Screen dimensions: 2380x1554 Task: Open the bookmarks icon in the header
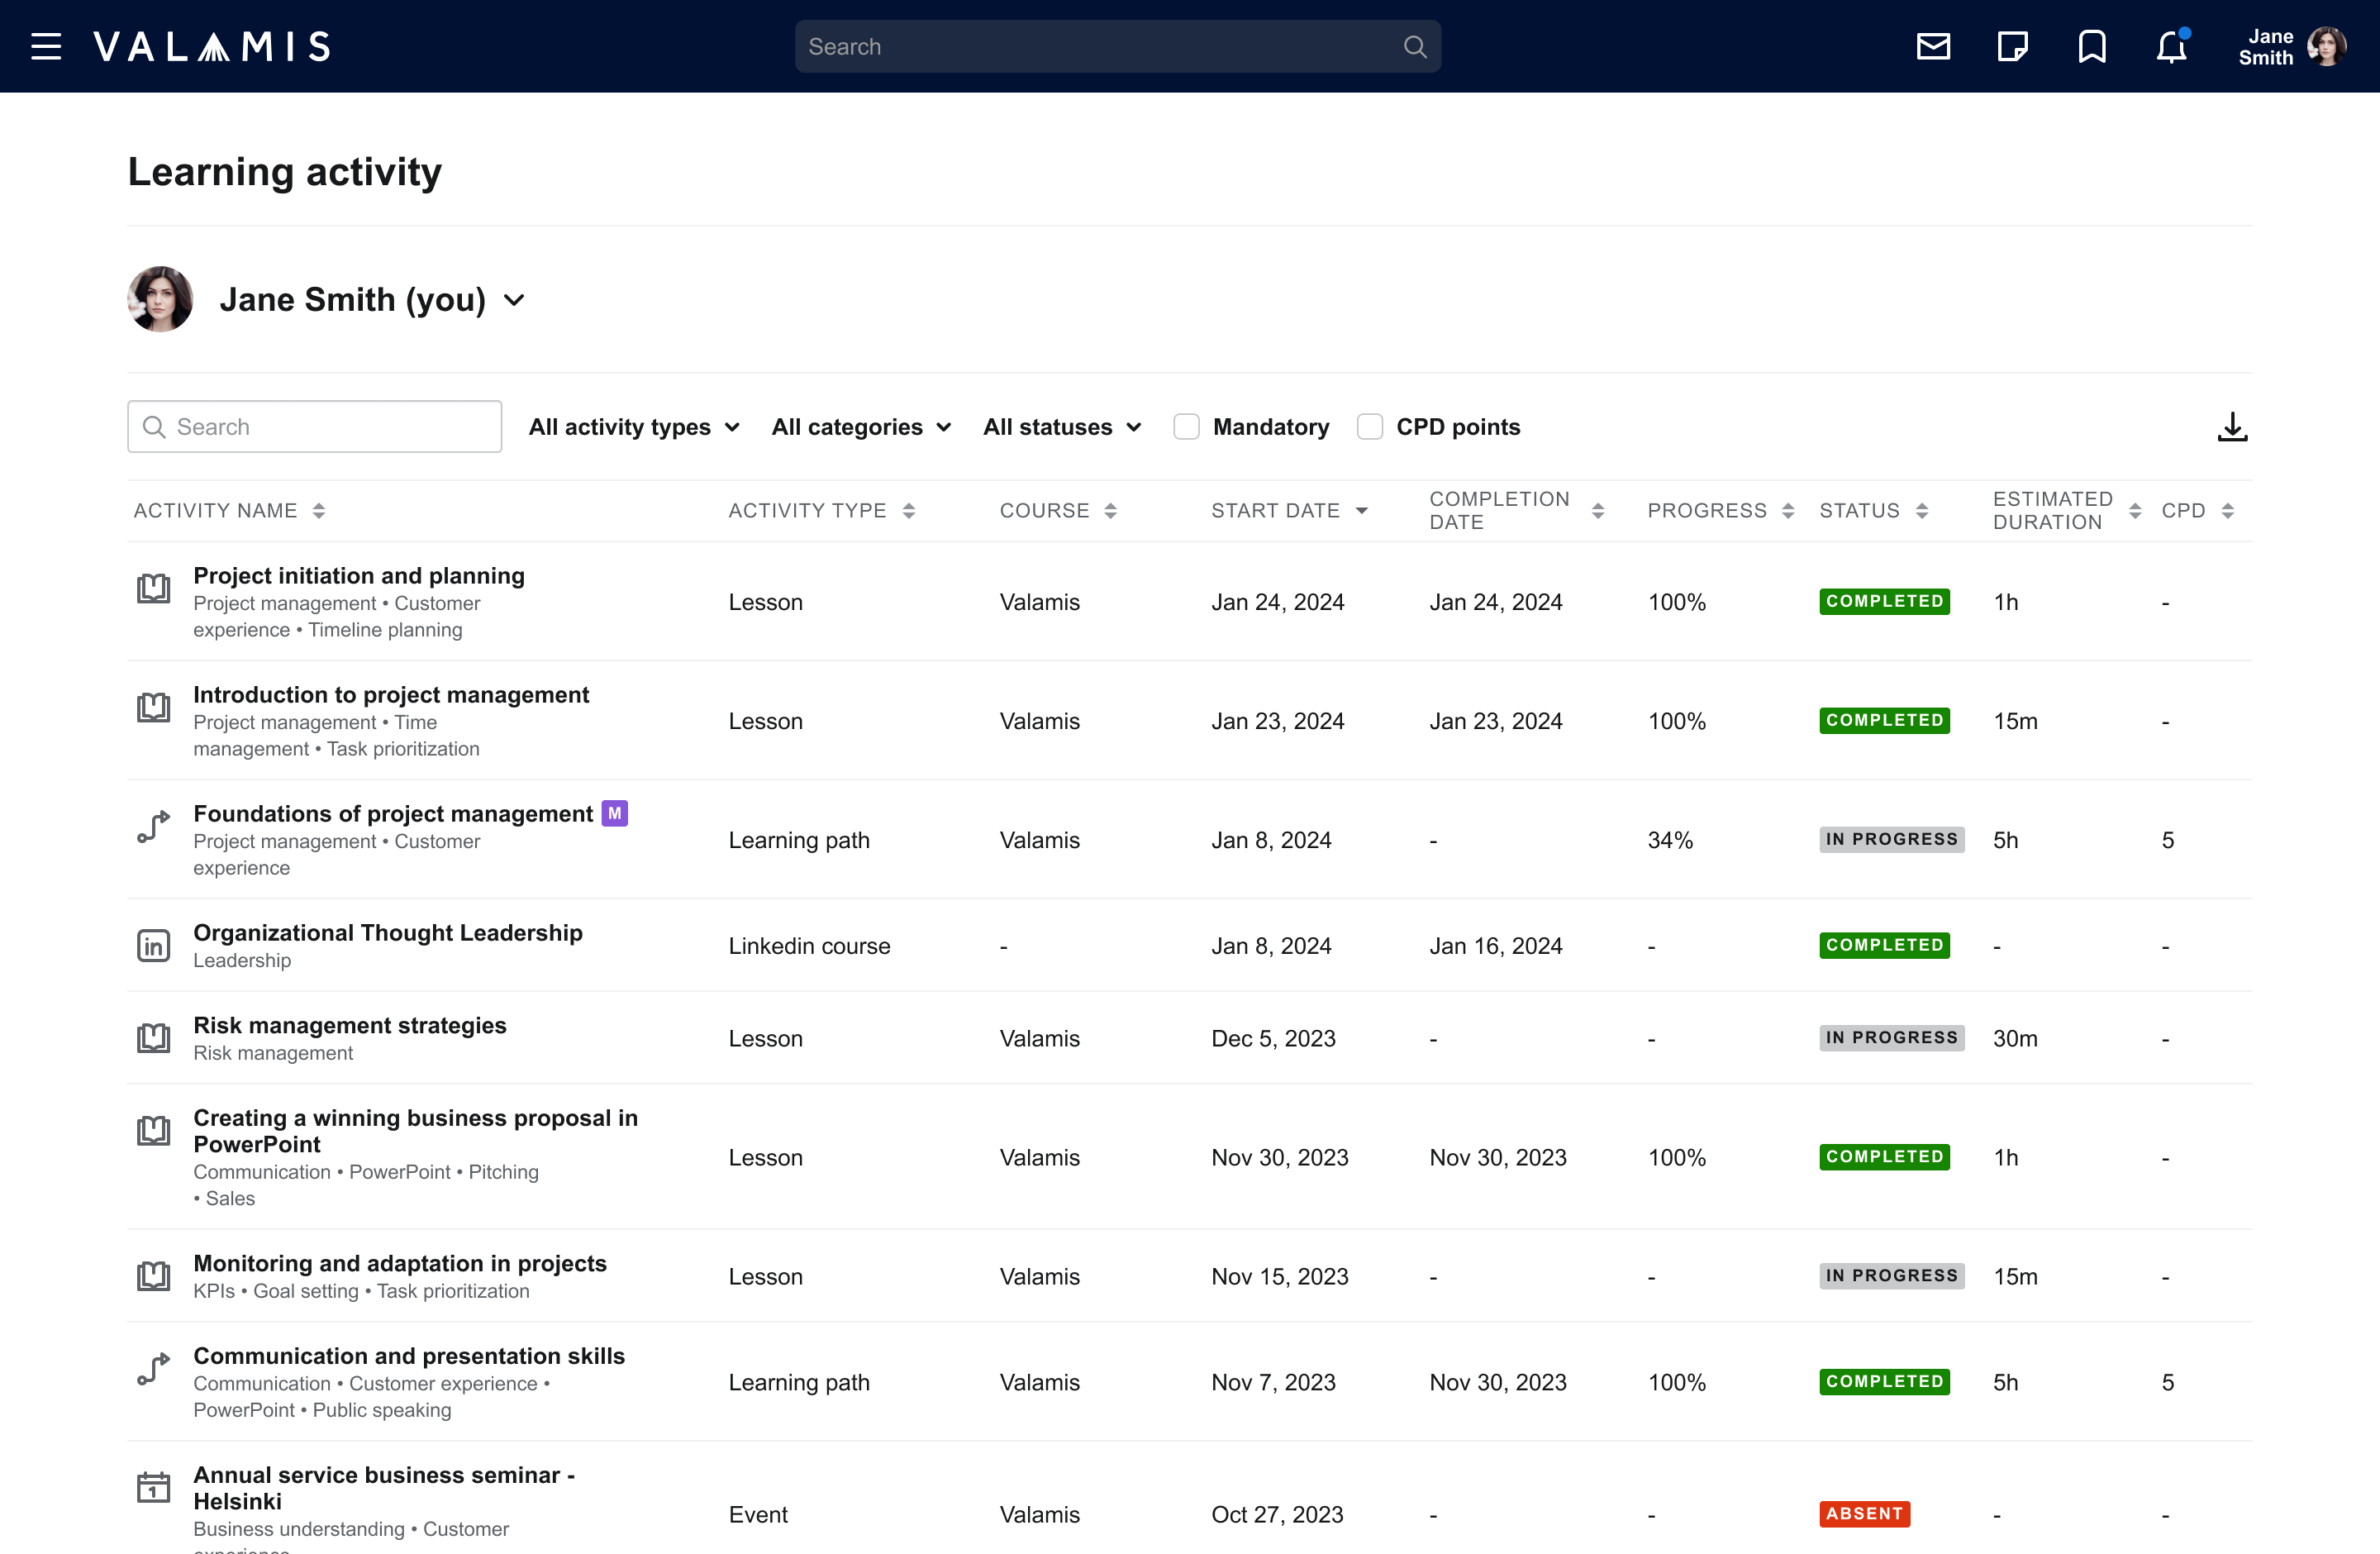point(2091,46)
